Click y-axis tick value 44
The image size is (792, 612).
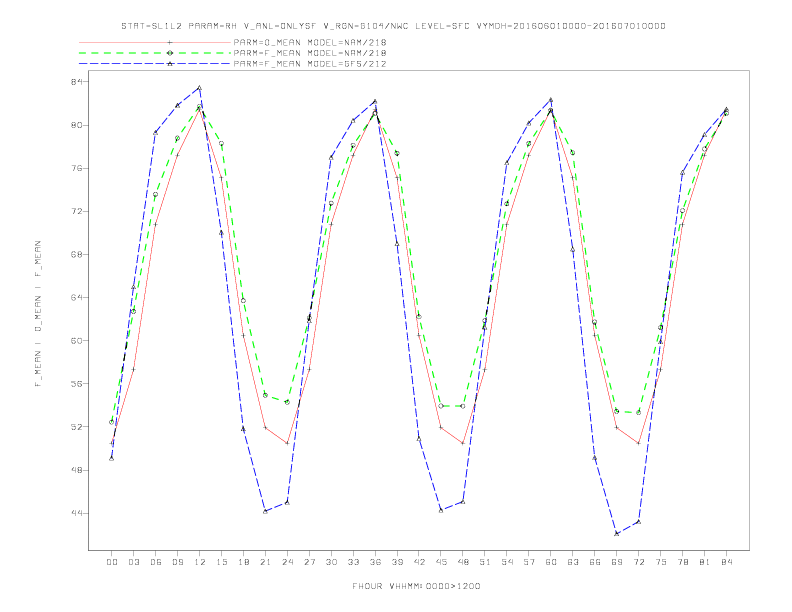click(x=77, y=513)
